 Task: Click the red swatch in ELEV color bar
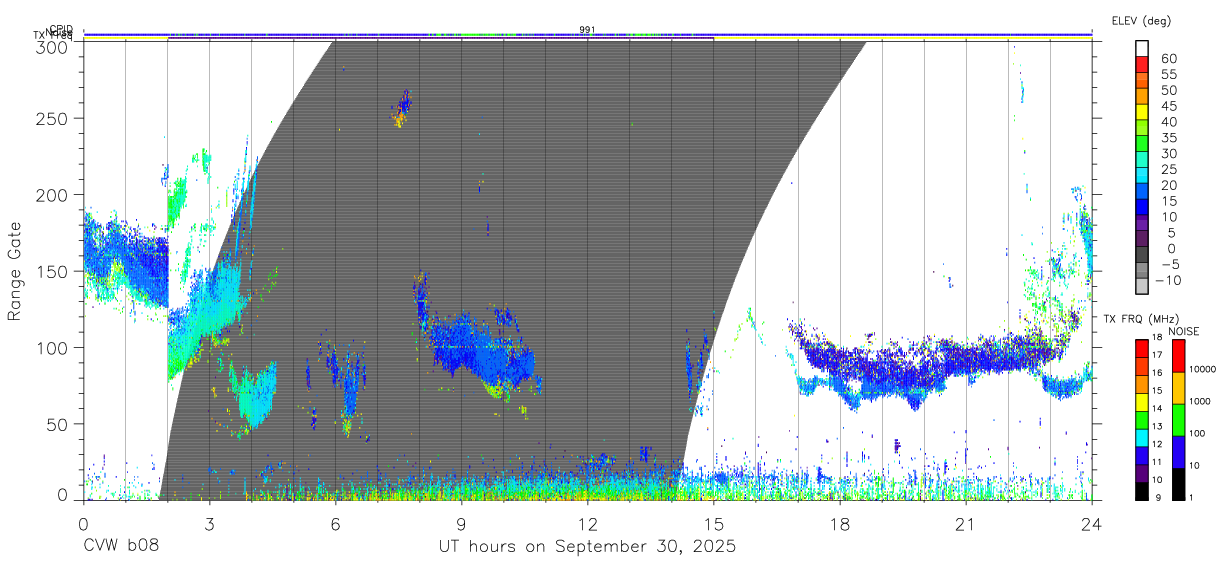1142,65
